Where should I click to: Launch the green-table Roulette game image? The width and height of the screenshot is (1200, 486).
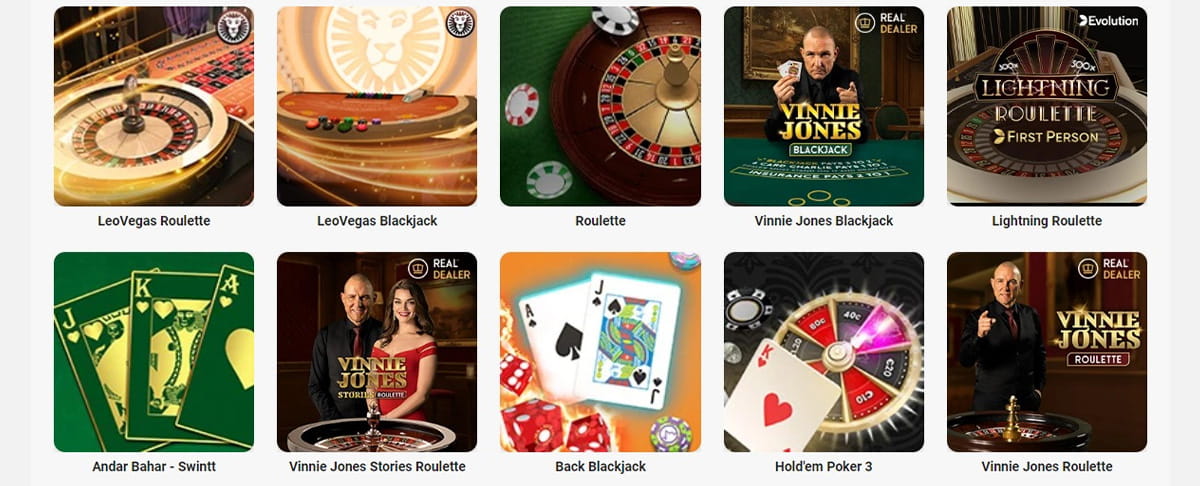coord(600,106)
